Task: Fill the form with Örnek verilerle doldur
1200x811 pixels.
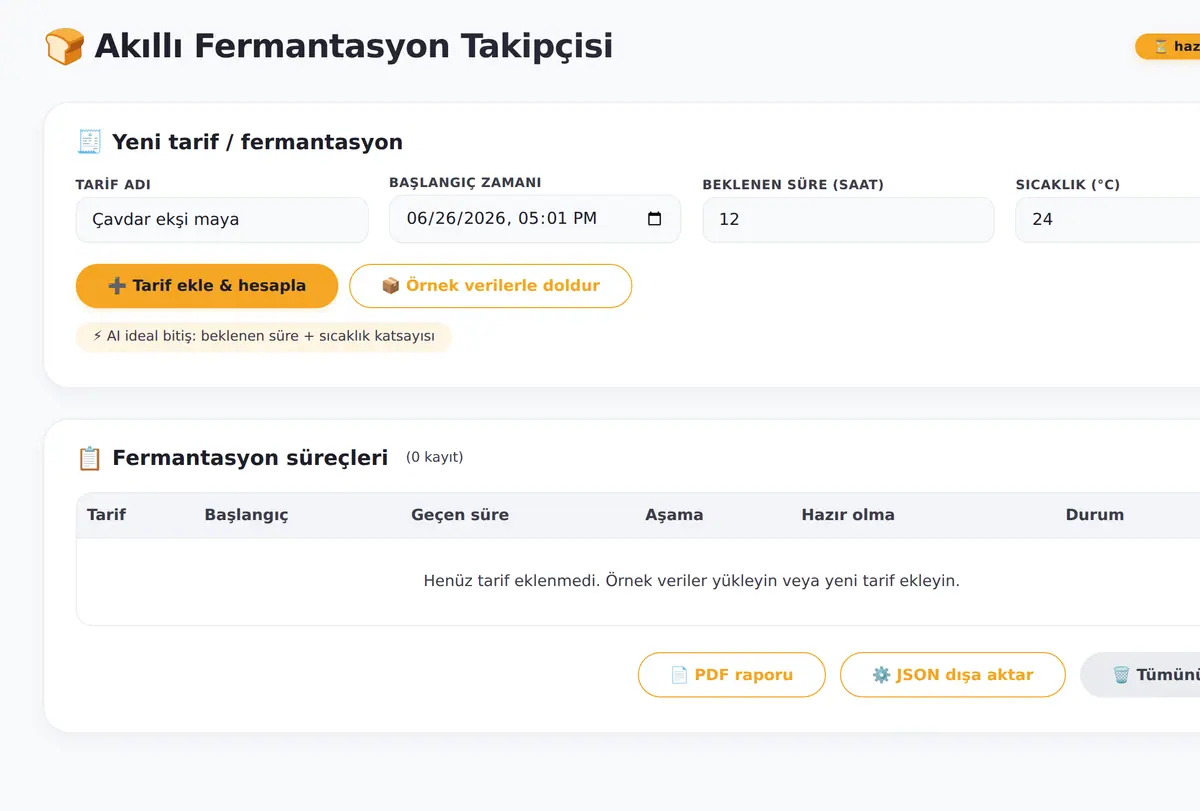Action: (490, 286)
